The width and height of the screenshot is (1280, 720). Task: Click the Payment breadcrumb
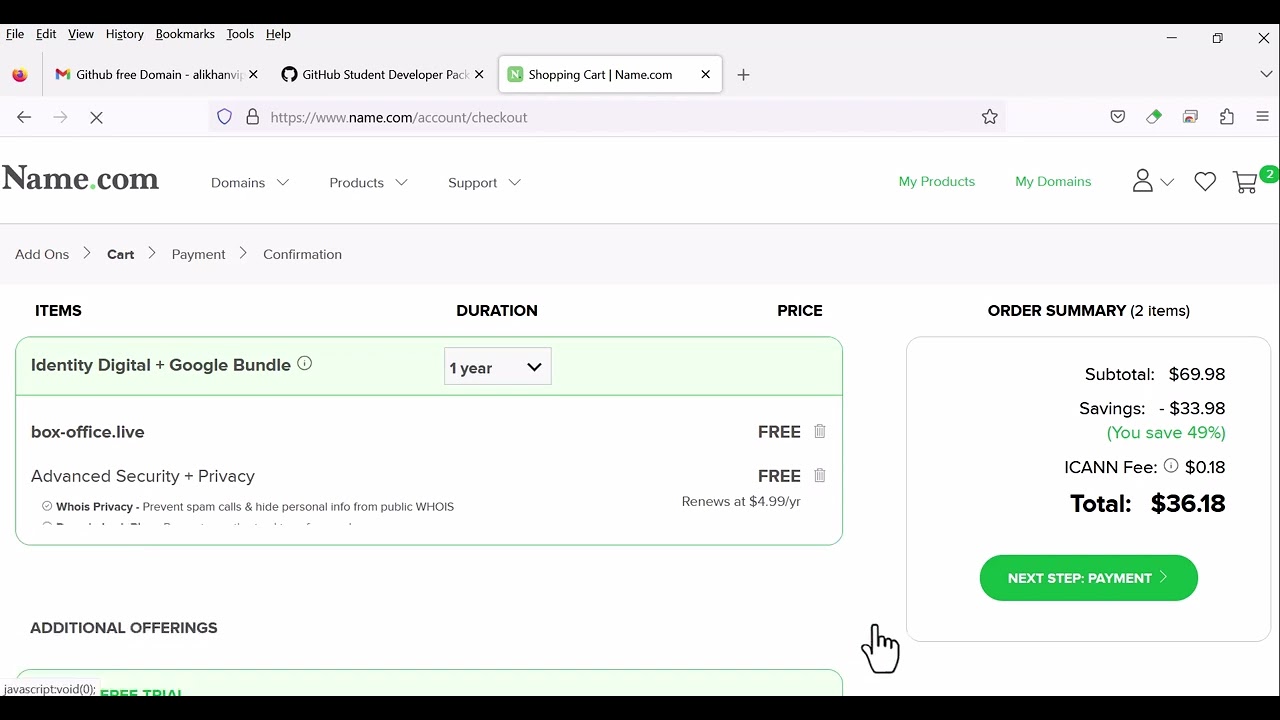[198, 254]
